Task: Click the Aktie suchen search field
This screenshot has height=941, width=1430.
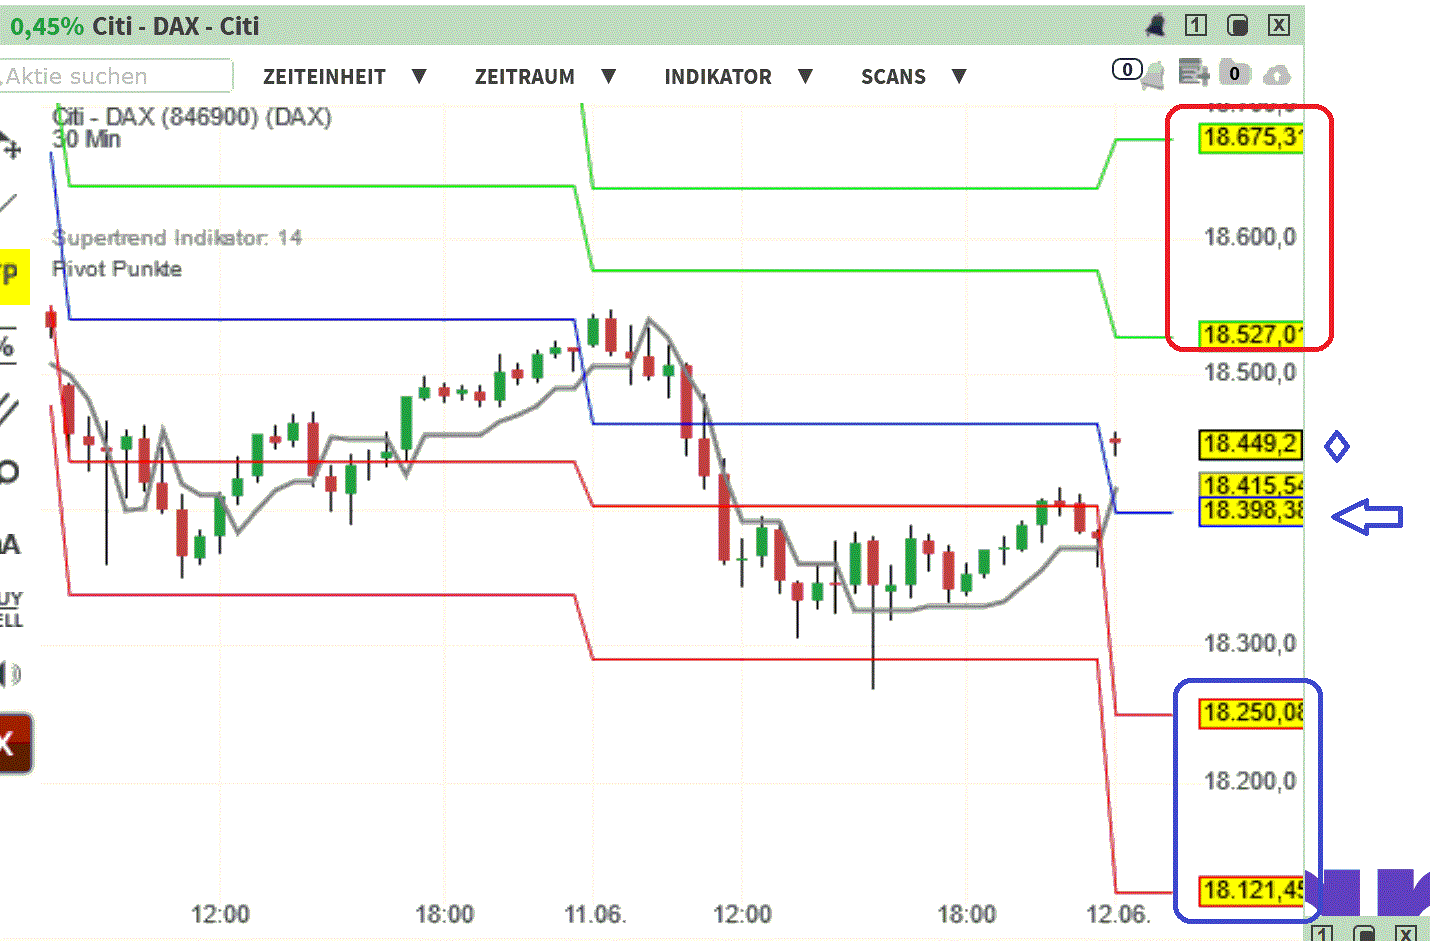Action: coord(115,76)
